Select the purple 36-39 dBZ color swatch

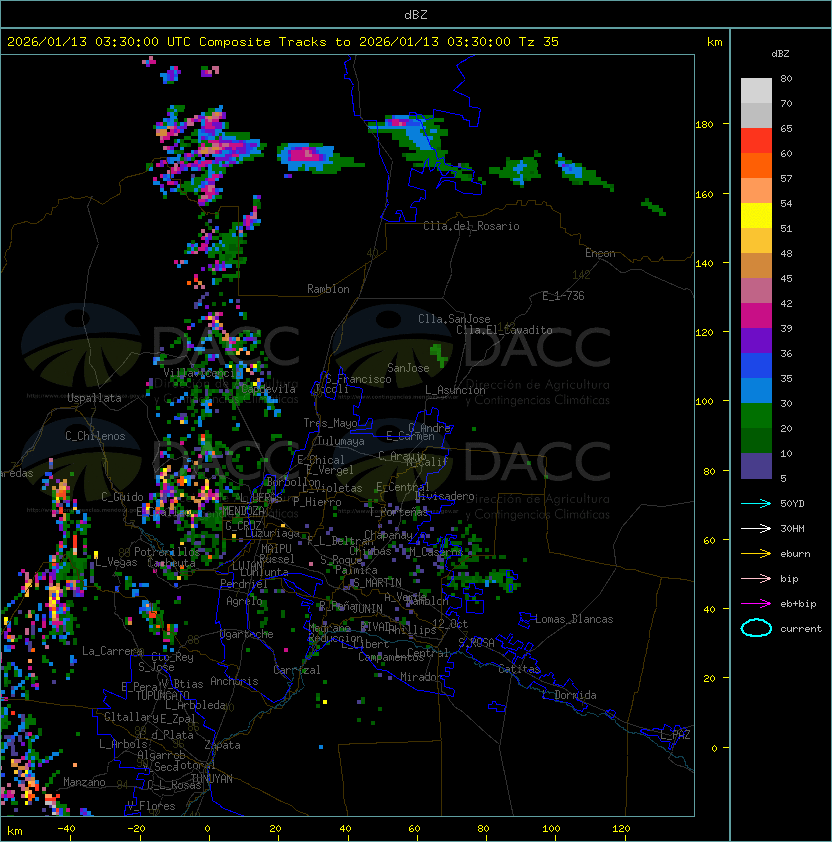pyautogui.click(x=756, y=341)
